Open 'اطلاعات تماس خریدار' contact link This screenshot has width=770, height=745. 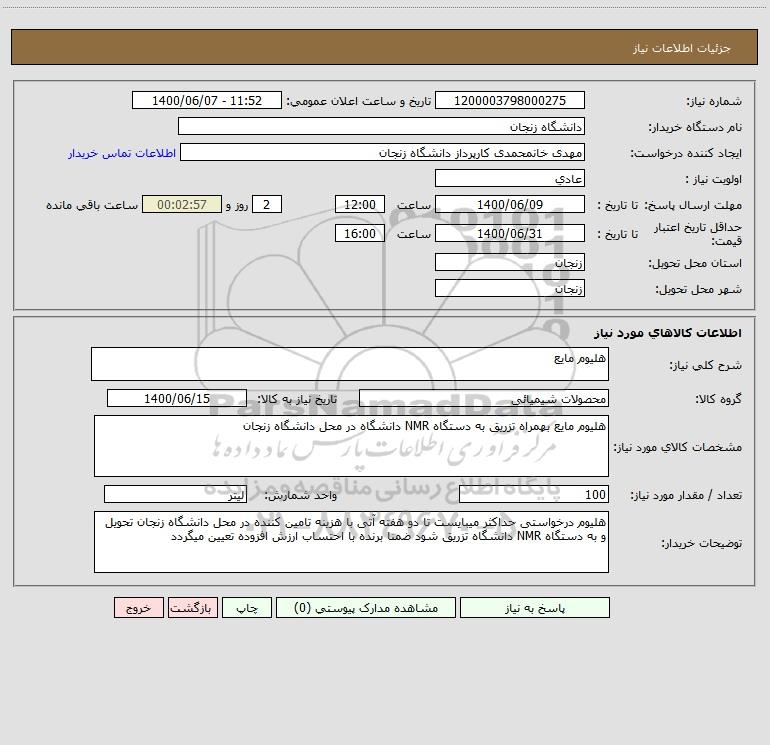[122, 153]
